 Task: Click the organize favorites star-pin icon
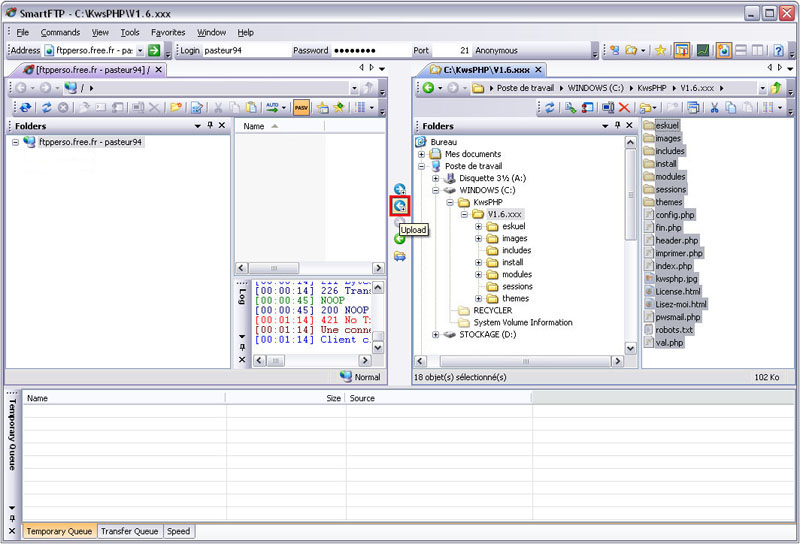[338, 108]
